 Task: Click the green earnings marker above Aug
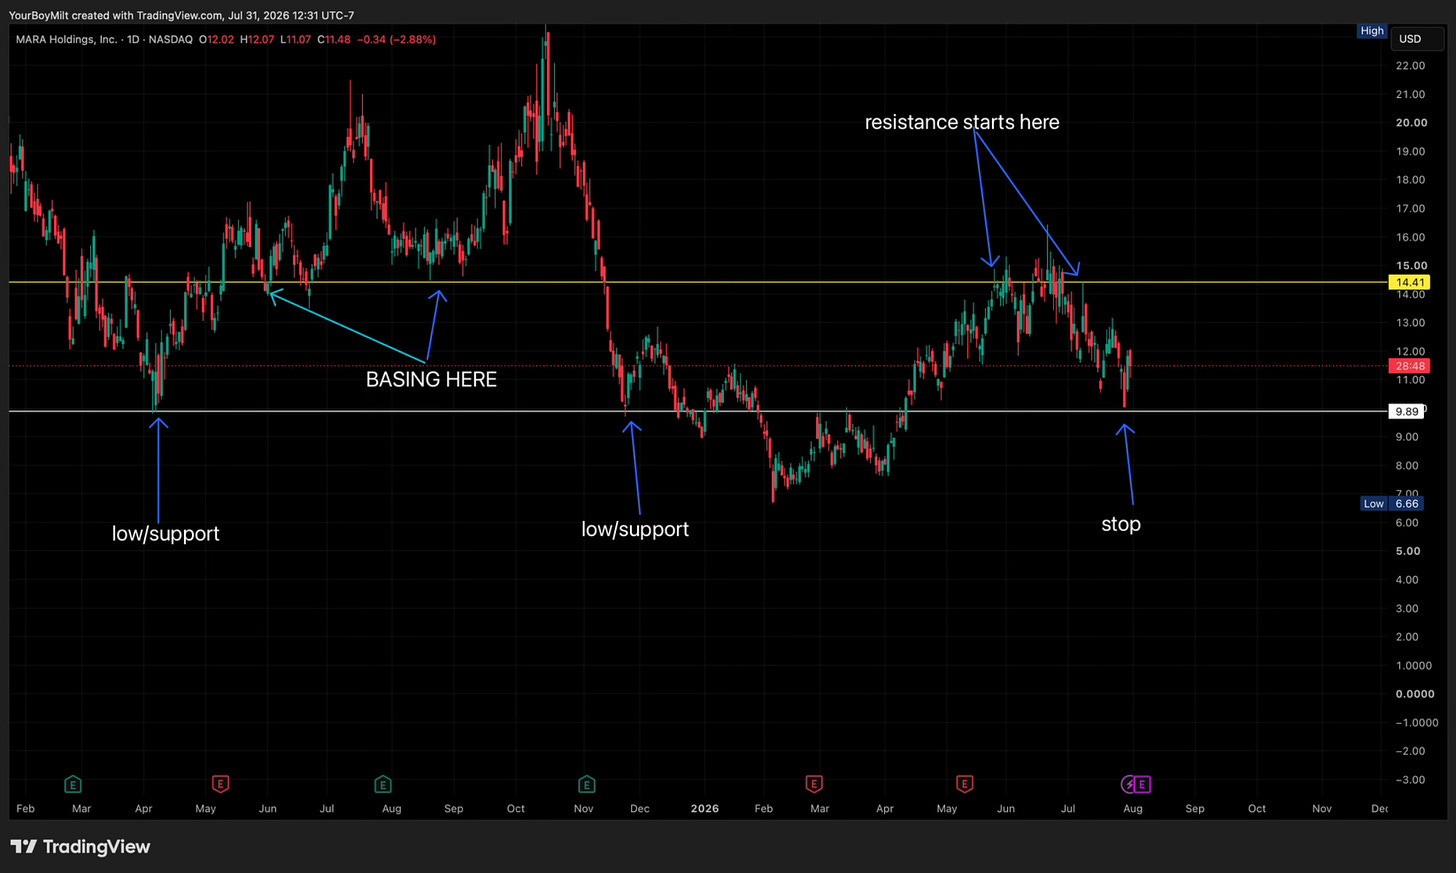[383, 784]
